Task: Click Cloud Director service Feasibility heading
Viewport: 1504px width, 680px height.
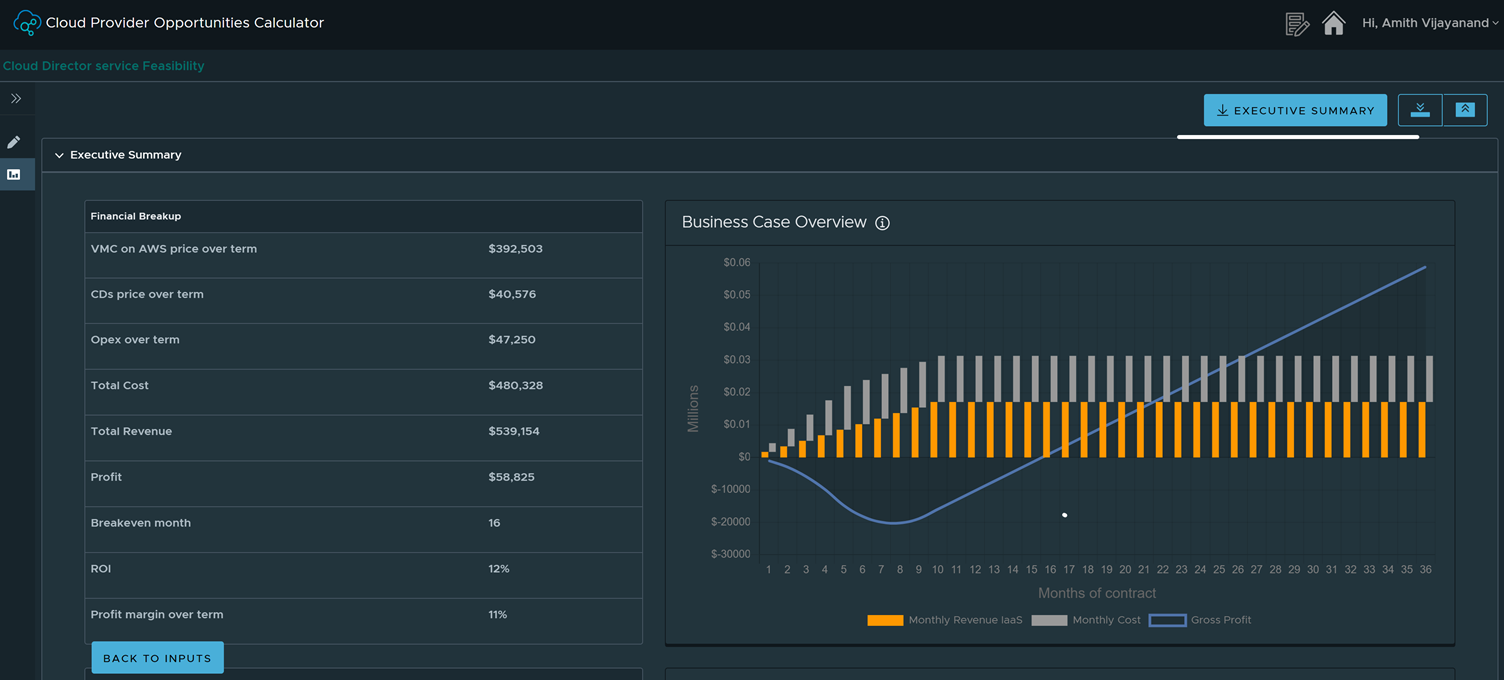Action: coord(104,66)
